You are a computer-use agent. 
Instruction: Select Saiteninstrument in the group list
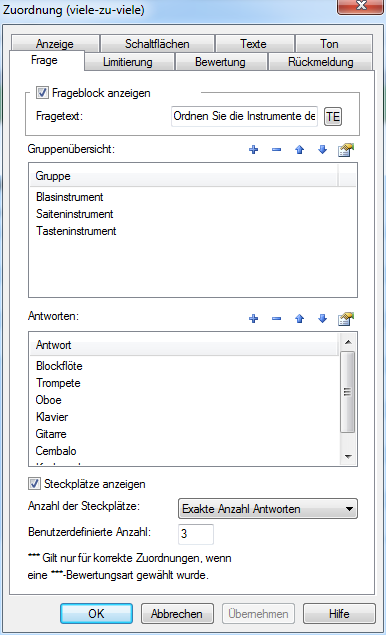pyautogui.click(x=75, y=214)
